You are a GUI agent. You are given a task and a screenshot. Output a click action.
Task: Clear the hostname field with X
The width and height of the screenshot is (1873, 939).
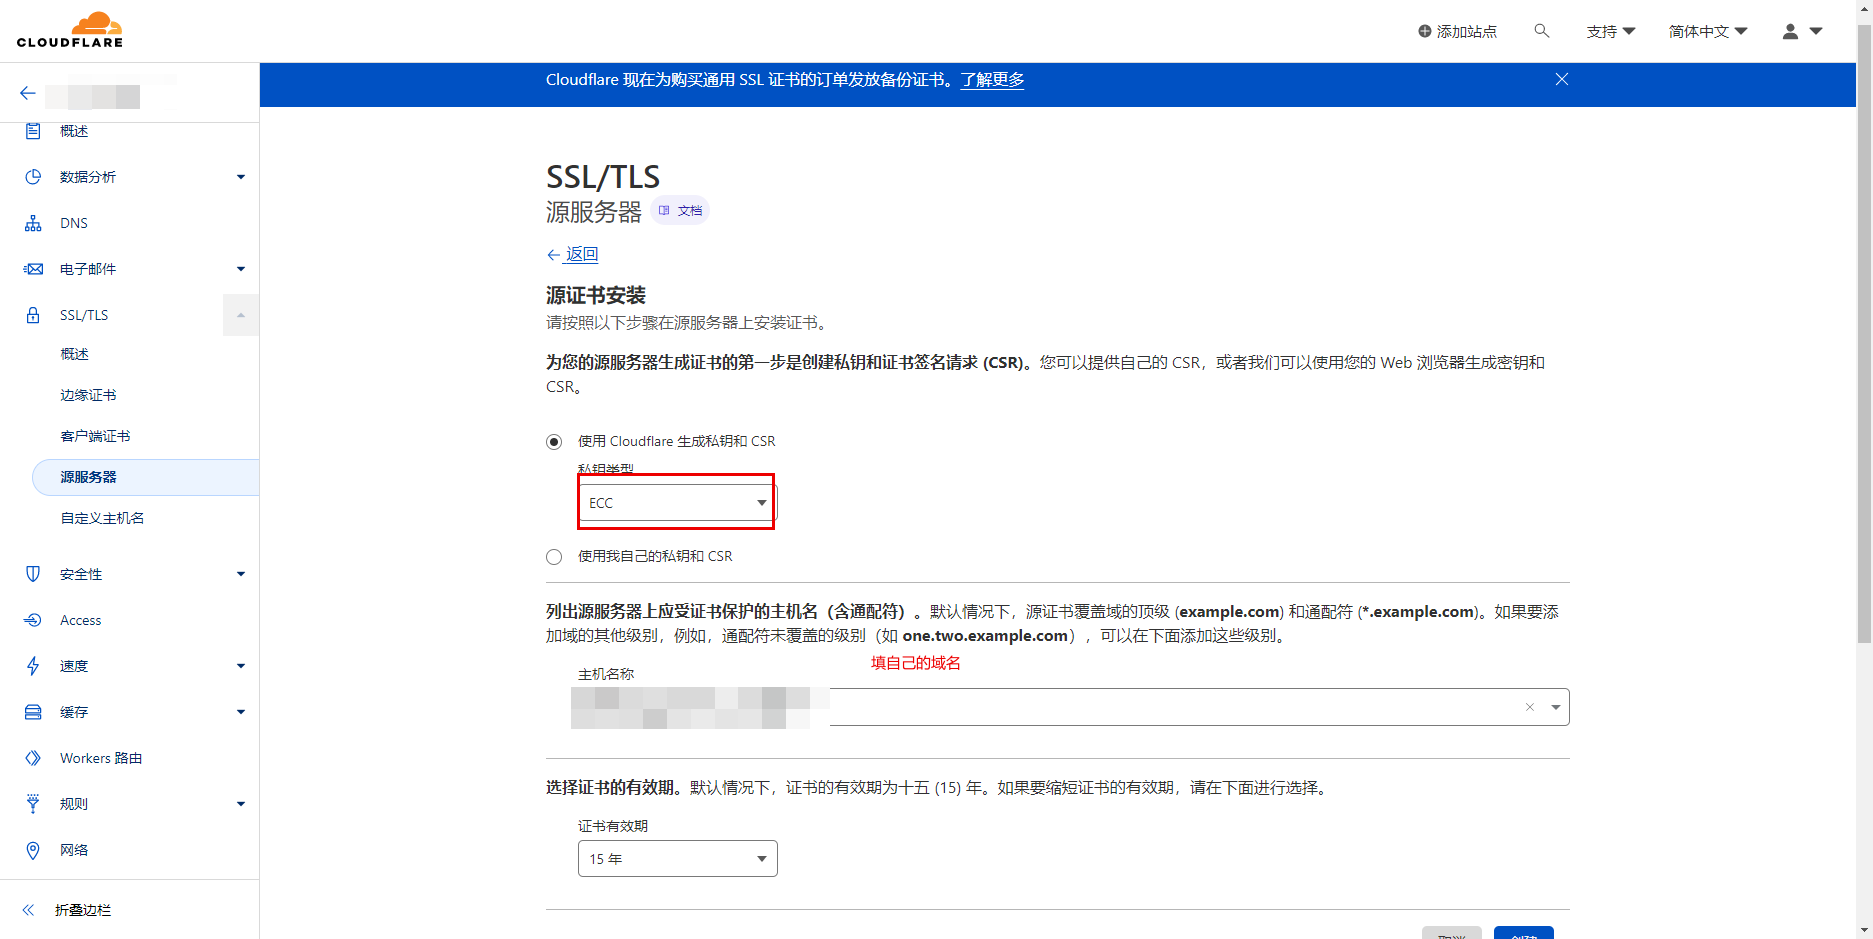pyautogui.click(x=1530, y=707)
